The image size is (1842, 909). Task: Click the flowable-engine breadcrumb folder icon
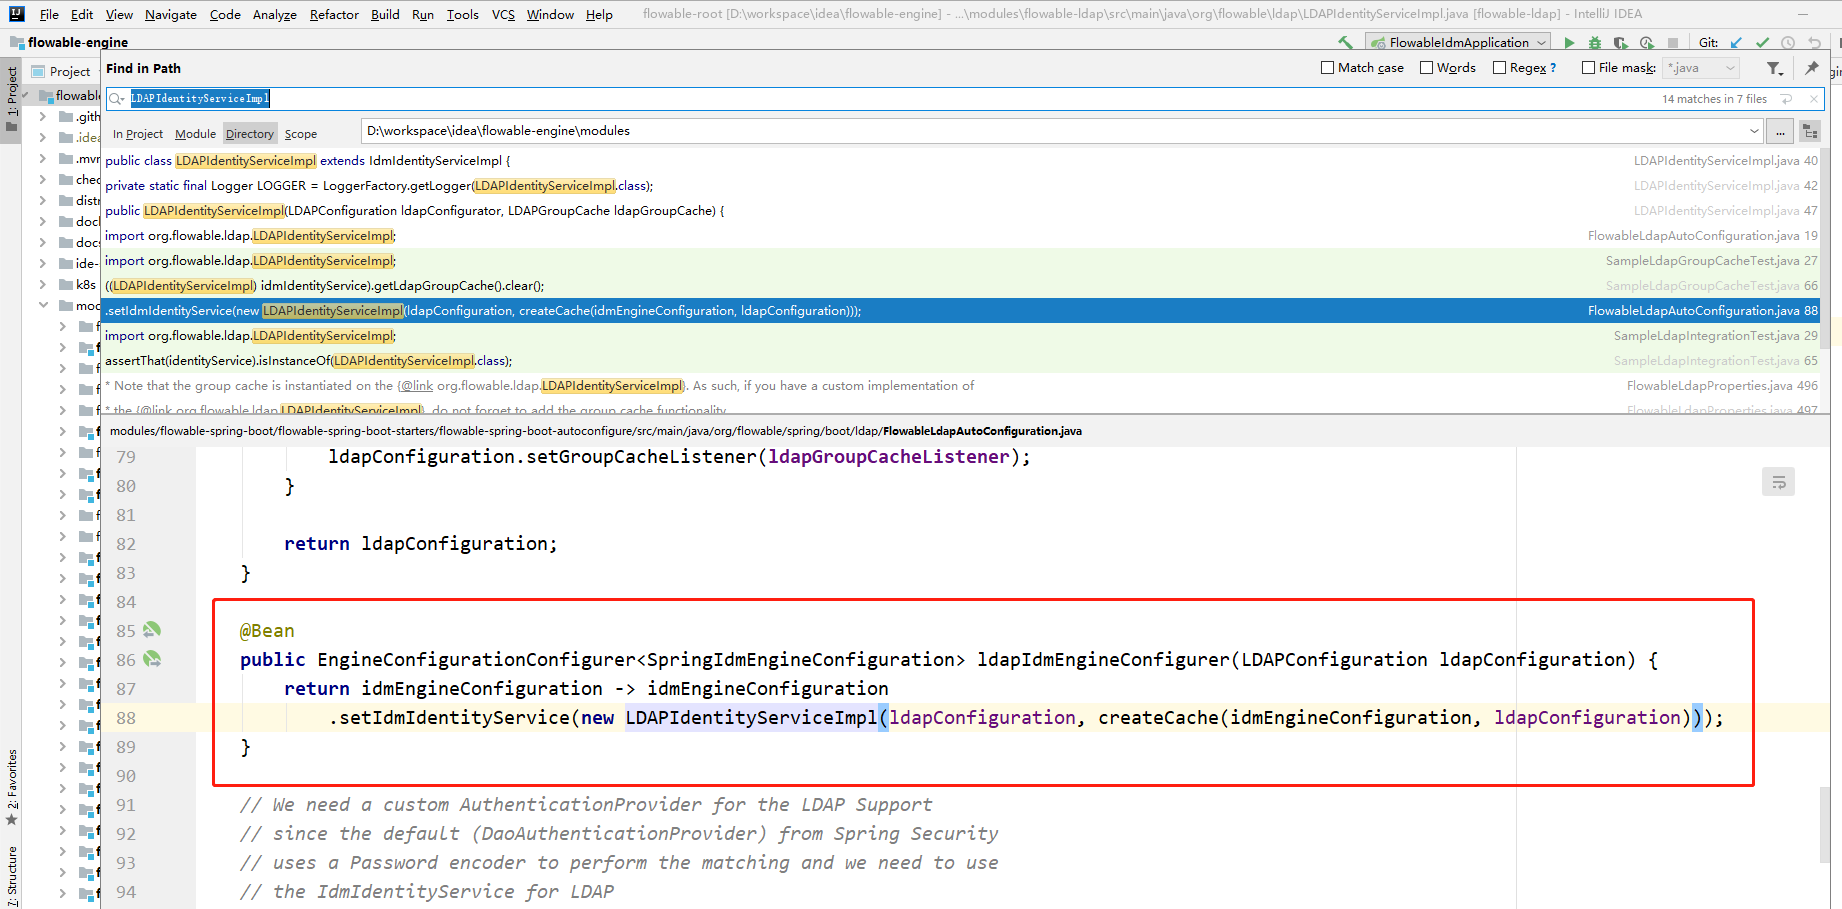coord(17,42)
